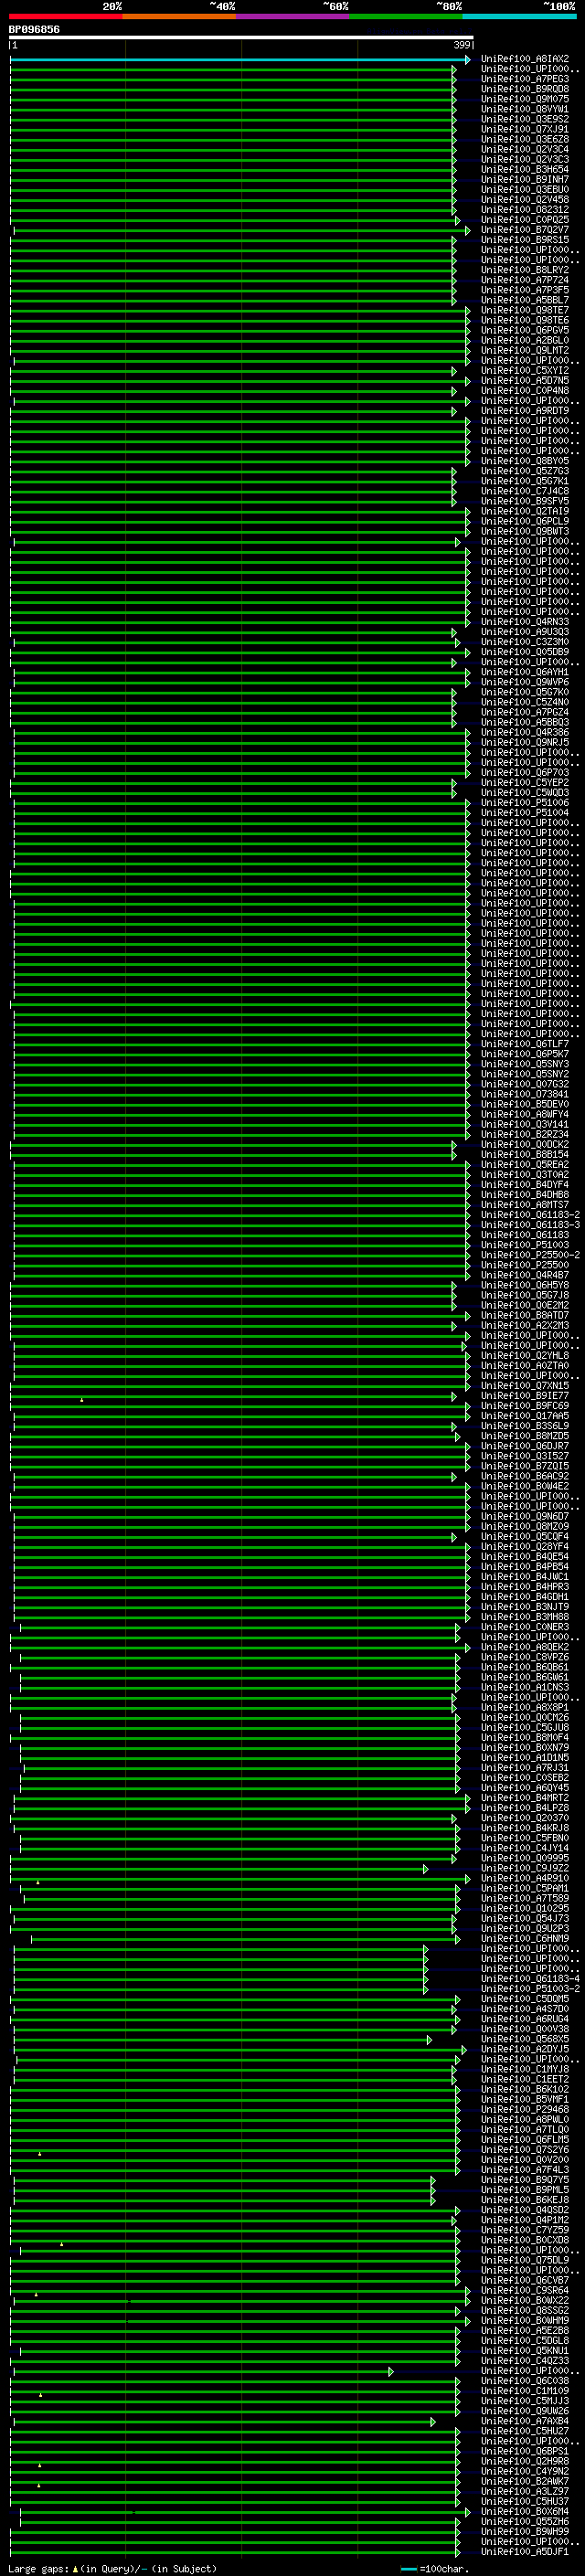Click the UniRef100_Q2V458 label

[x=525, y=199]
